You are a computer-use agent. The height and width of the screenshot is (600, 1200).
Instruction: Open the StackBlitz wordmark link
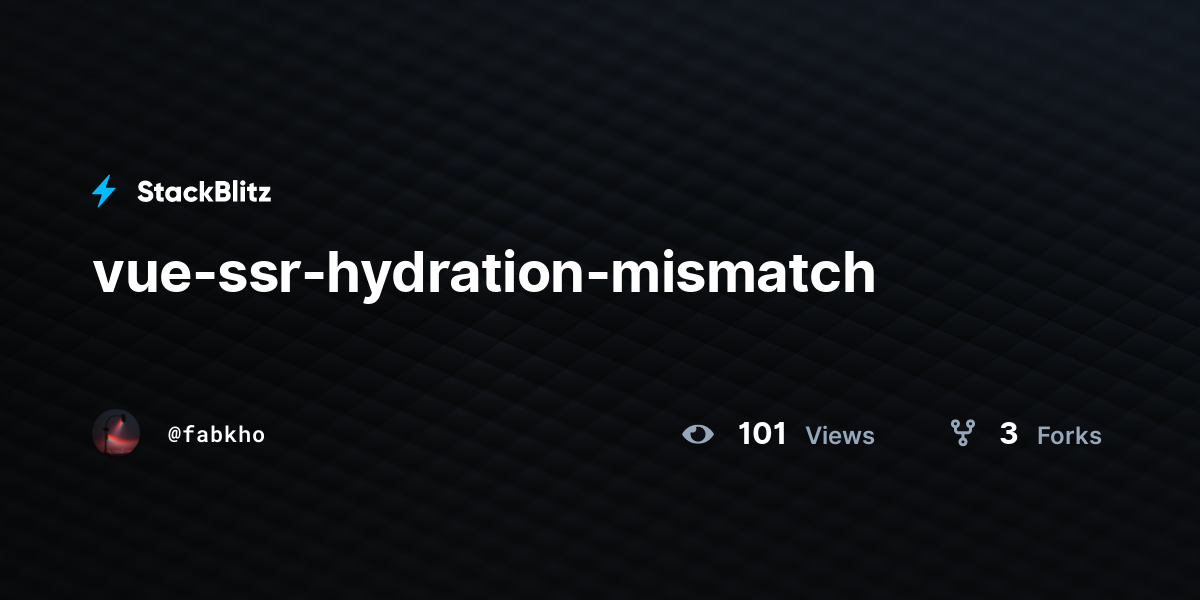point(204,192)
